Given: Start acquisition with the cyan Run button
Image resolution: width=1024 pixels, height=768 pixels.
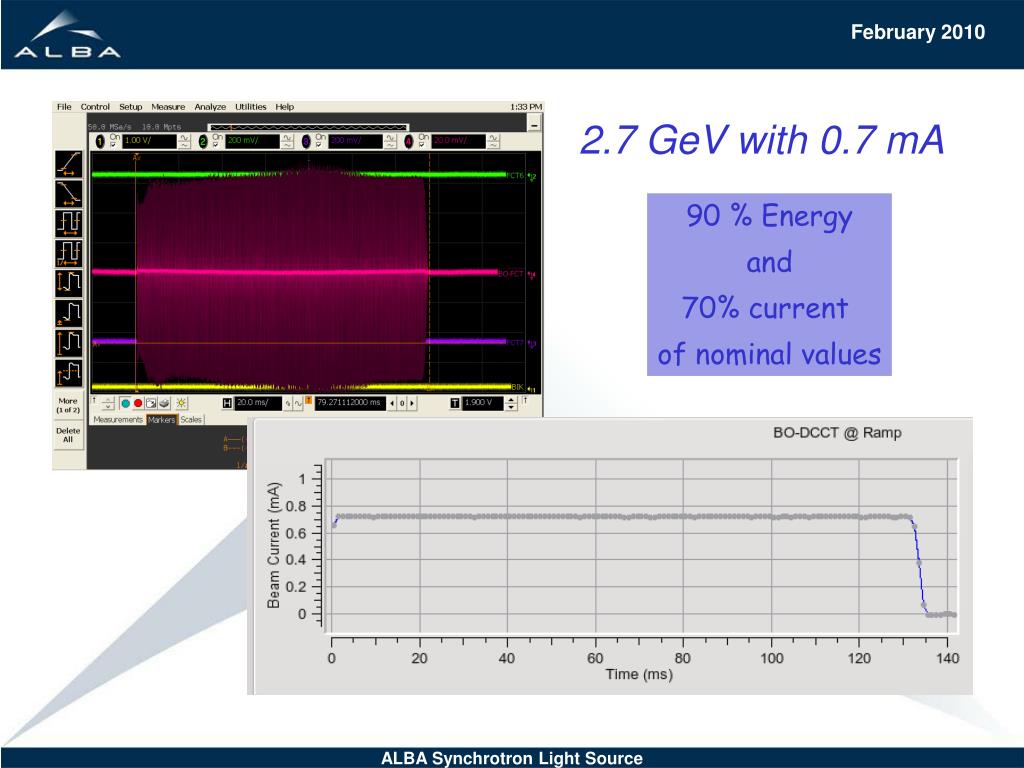Looking at the screenshot, I should [x=125, y=404].
